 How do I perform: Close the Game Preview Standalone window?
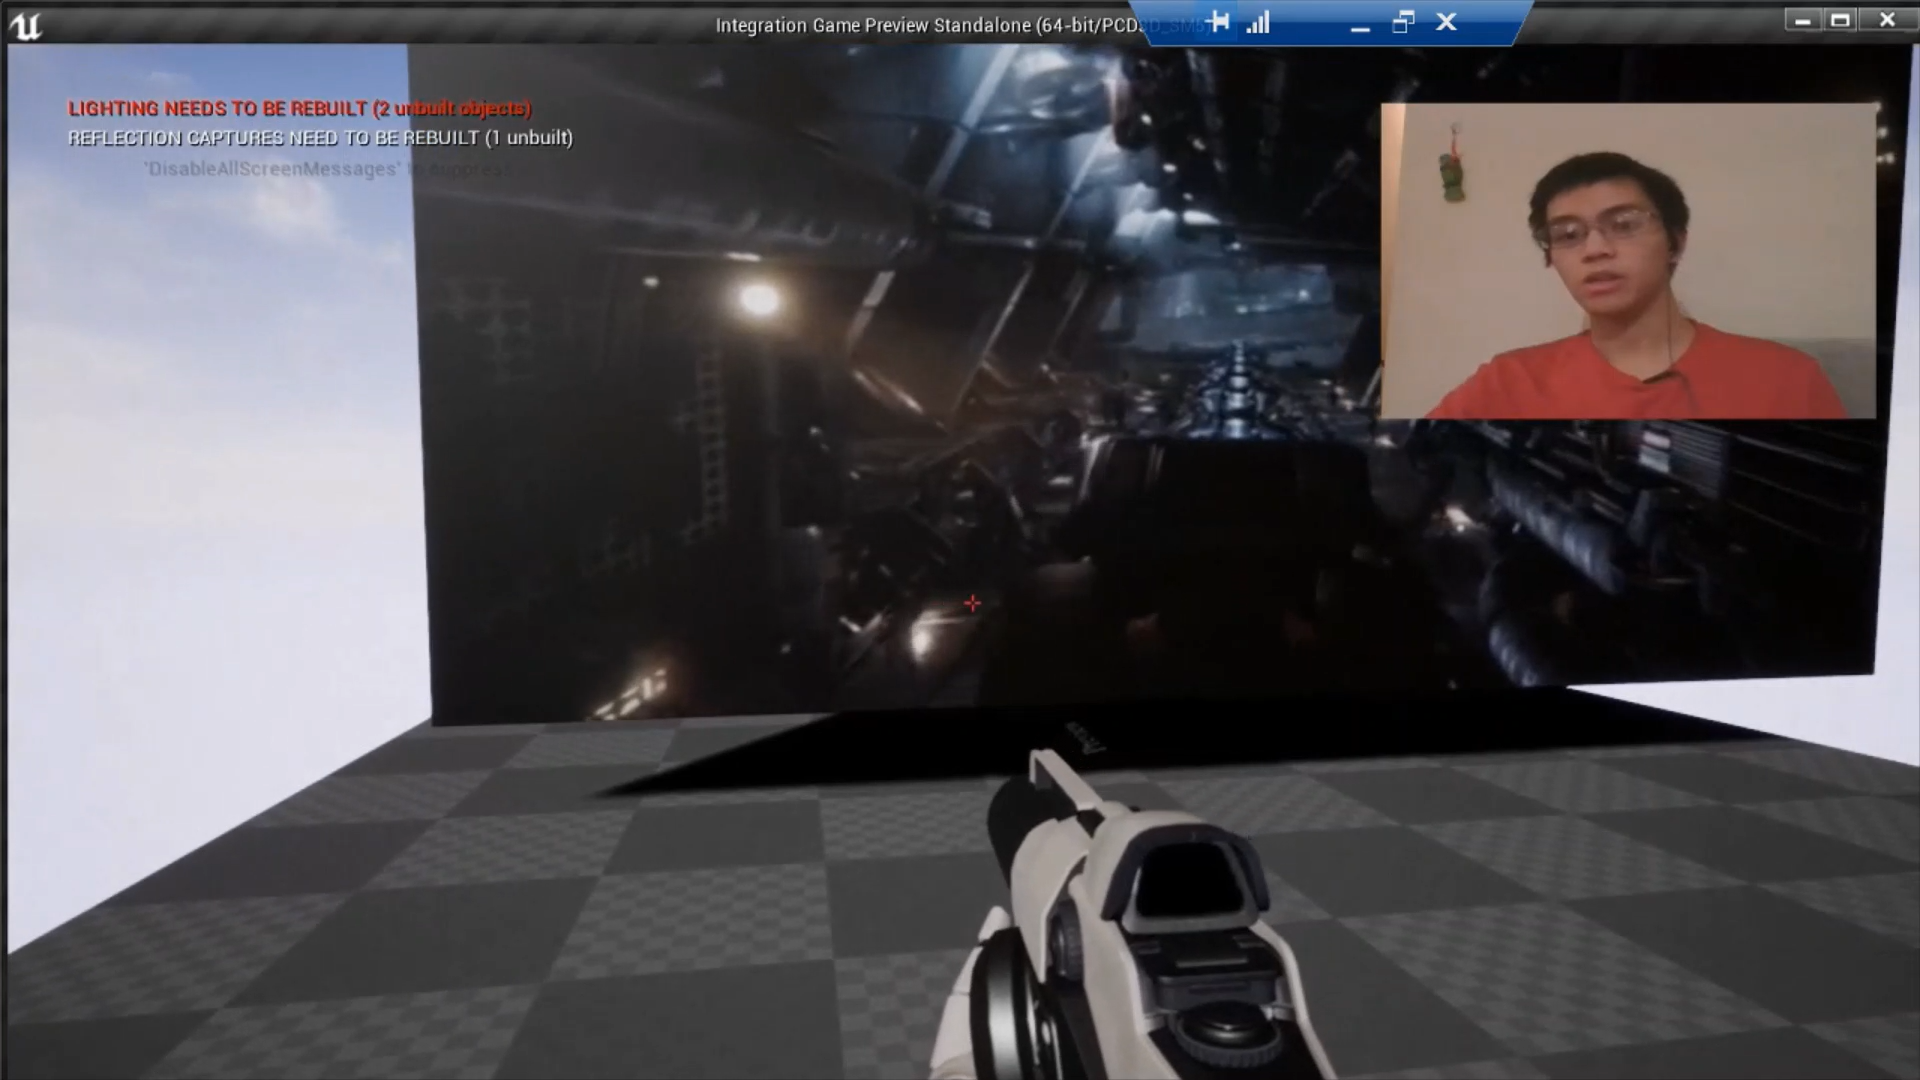[x=1887, y=20]
